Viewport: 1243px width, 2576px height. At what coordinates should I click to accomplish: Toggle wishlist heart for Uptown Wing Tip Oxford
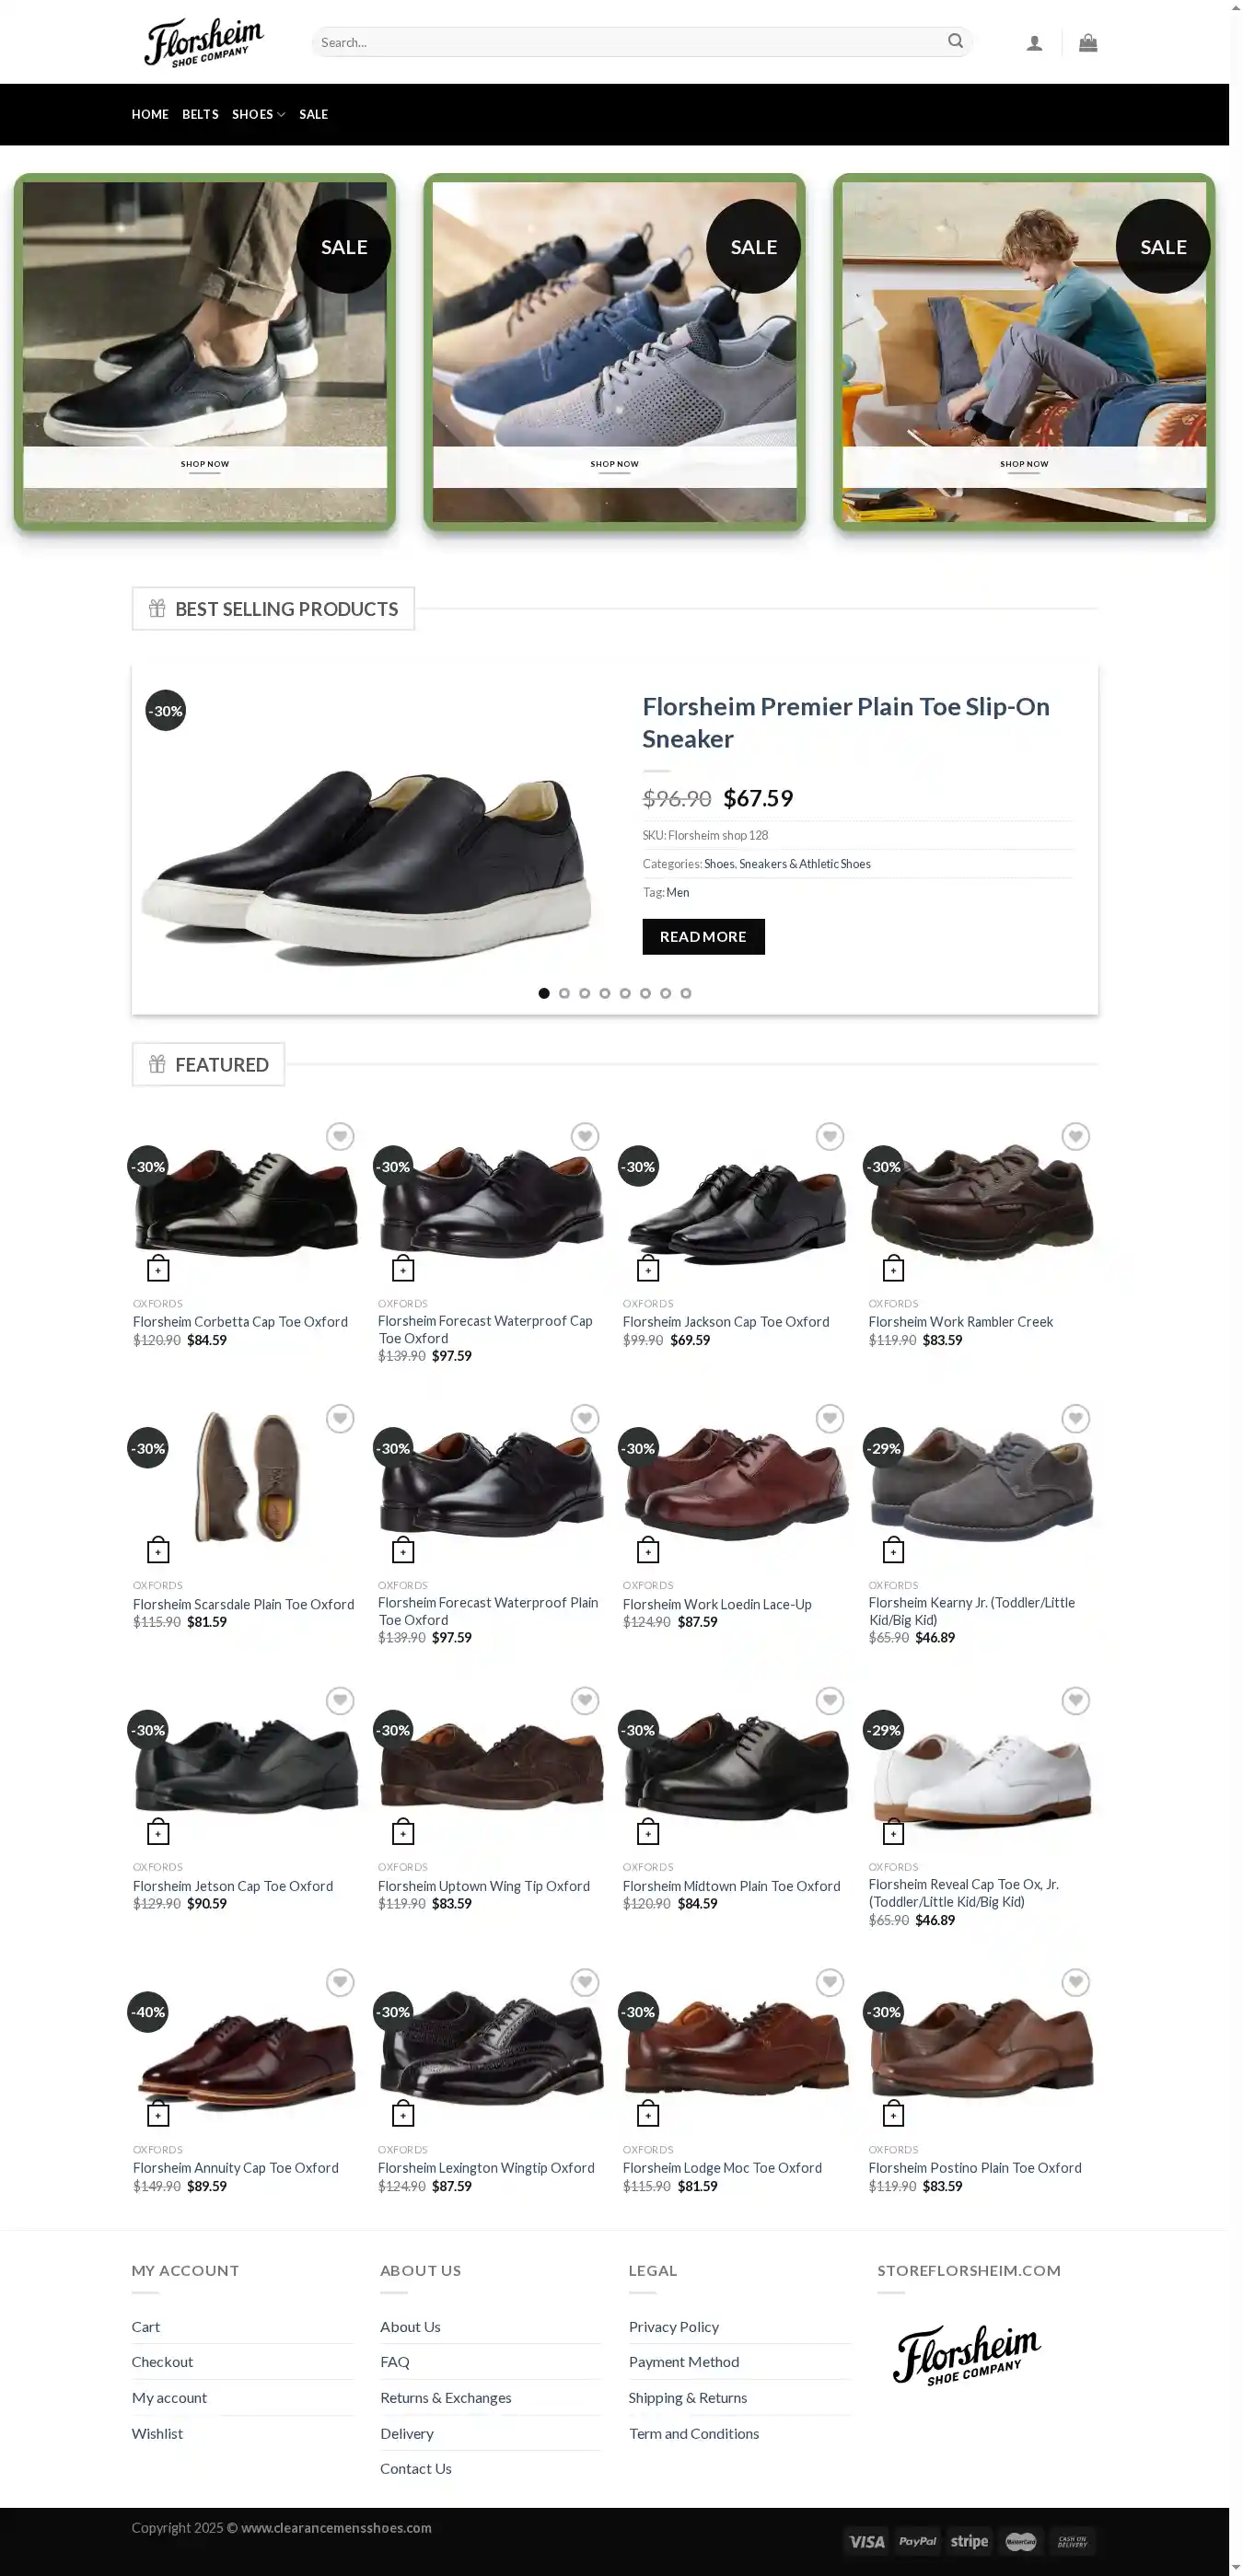pyautogui.click(x=585, y=1701)
